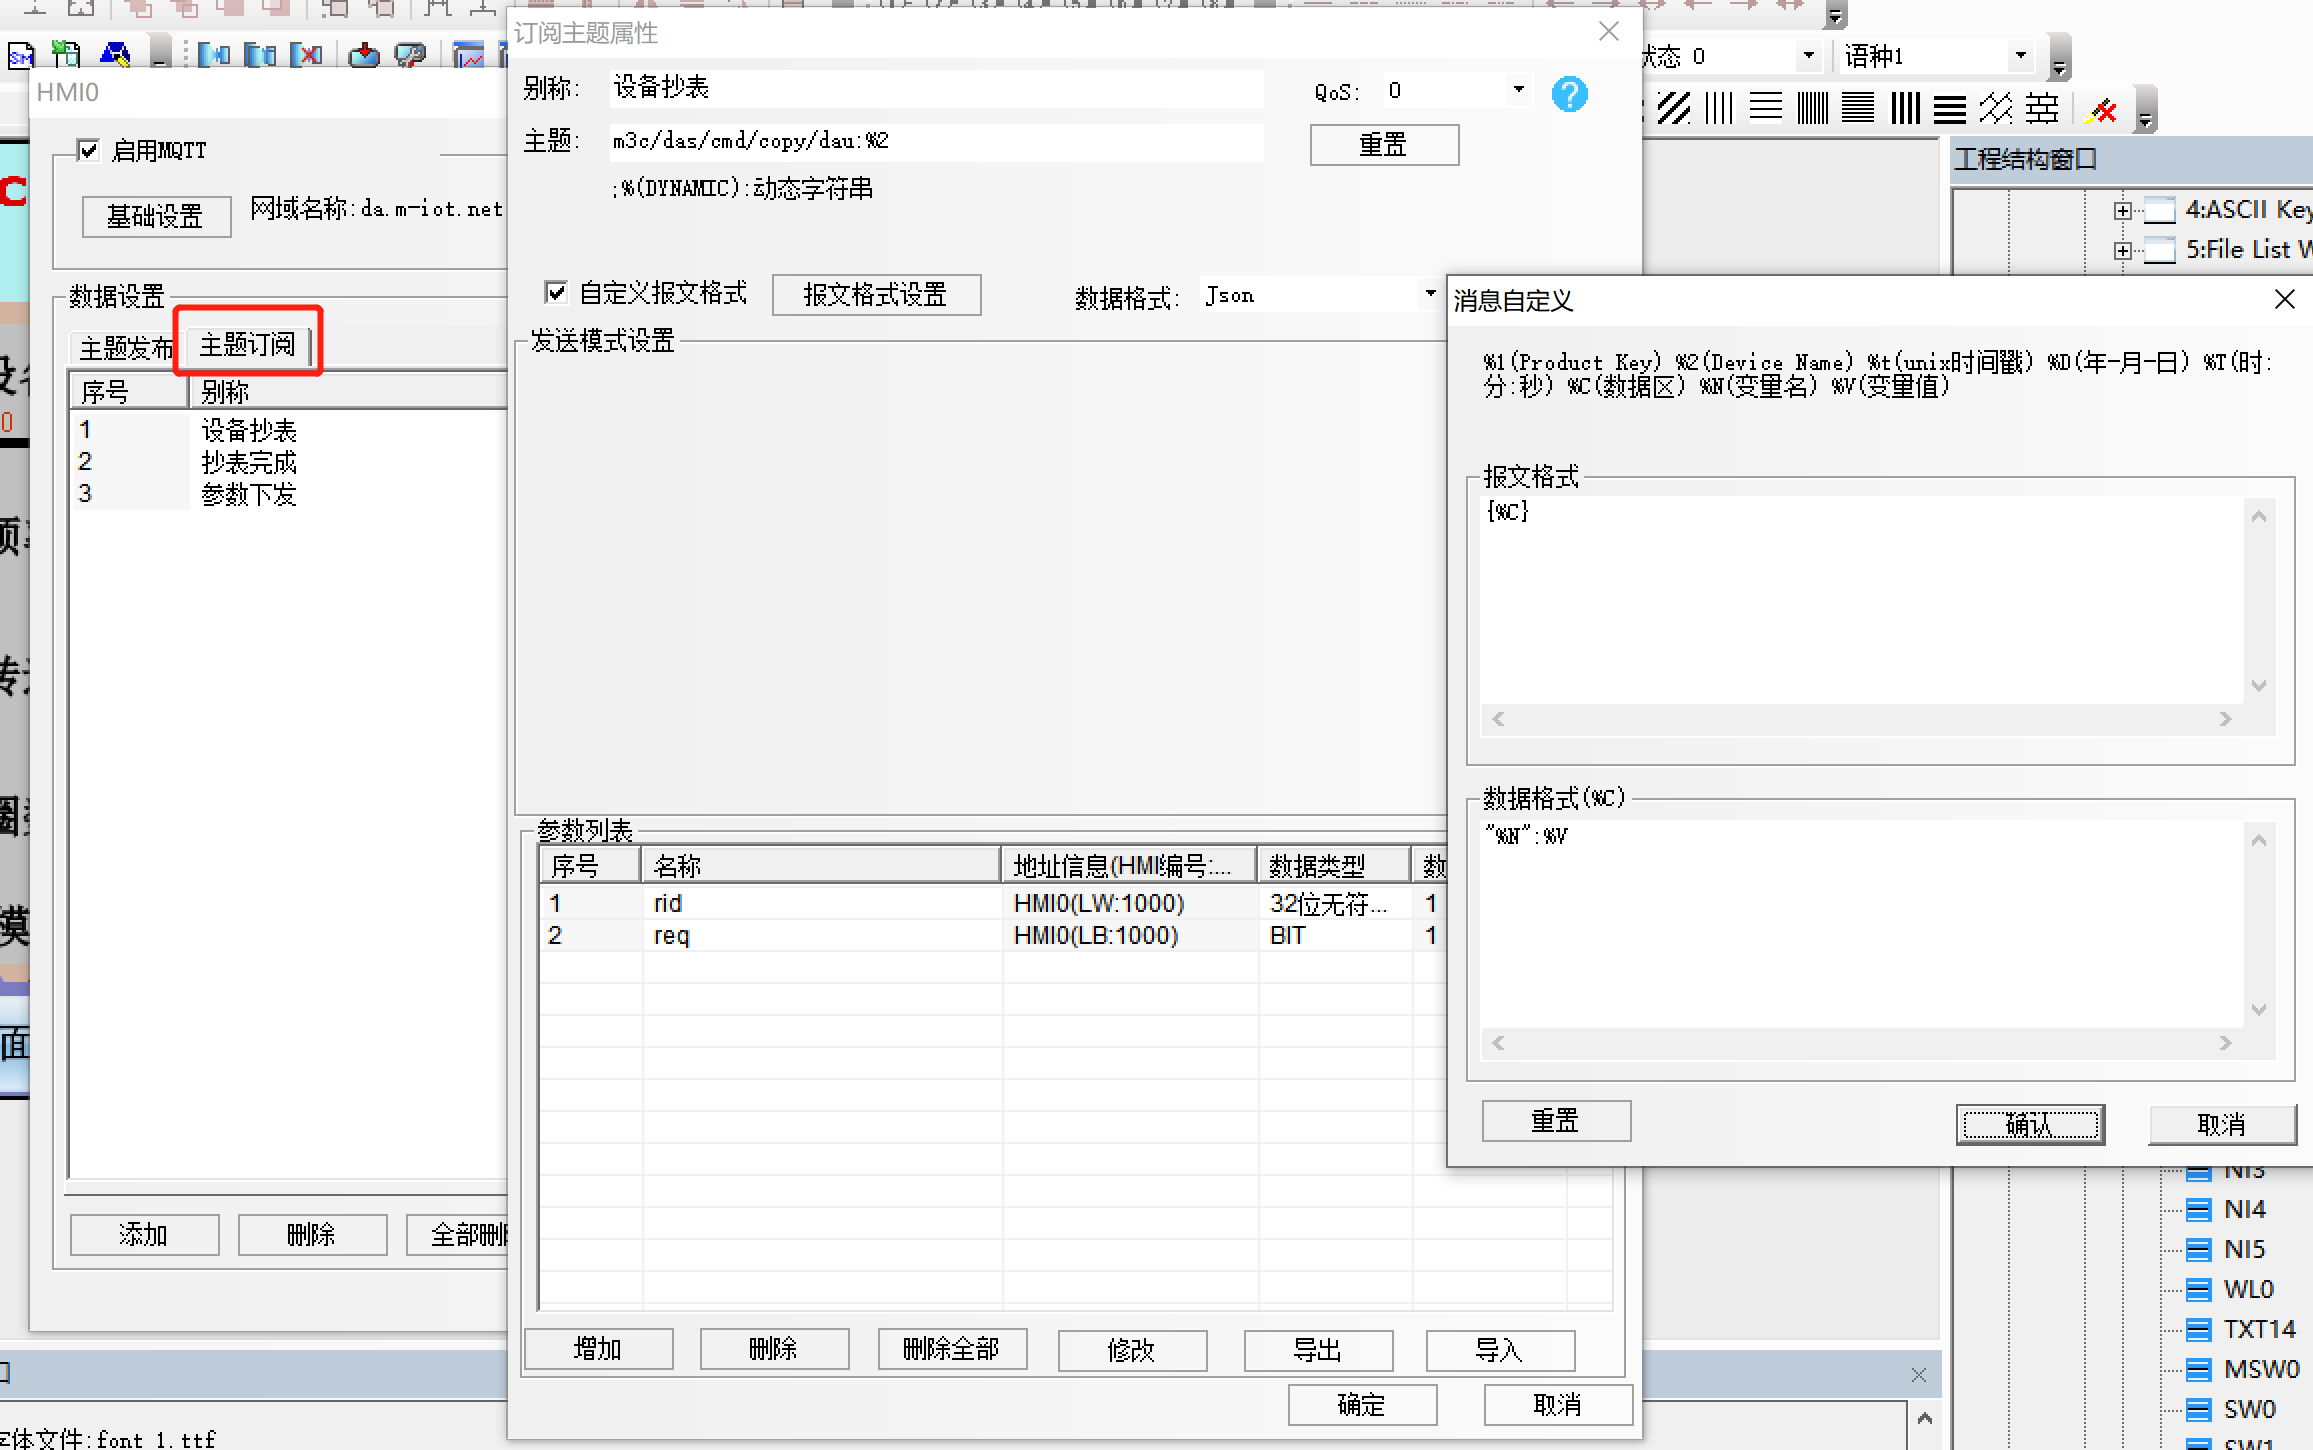Open the 数据格式 Json dropdown
The height and width of the screenshot is (1450, 2313).
tap(1429, 294)
